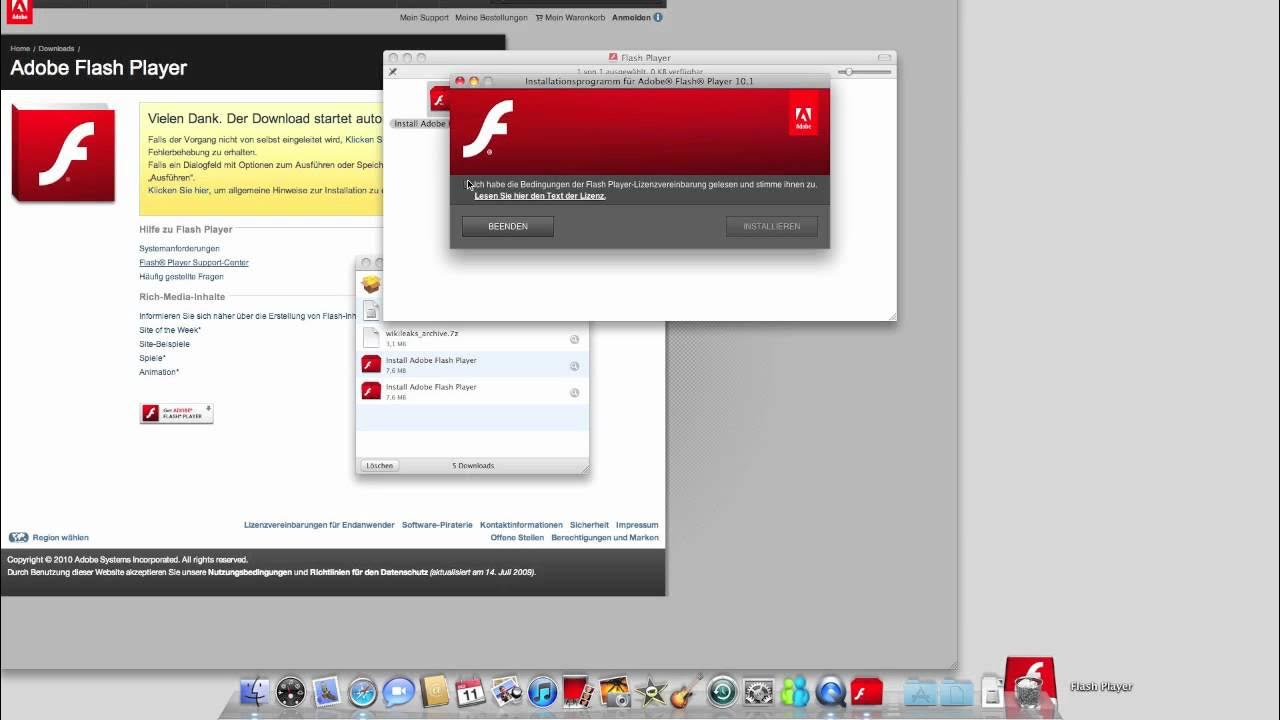
Task: Open Site of the Week link
Action: [x=170, y=330]
